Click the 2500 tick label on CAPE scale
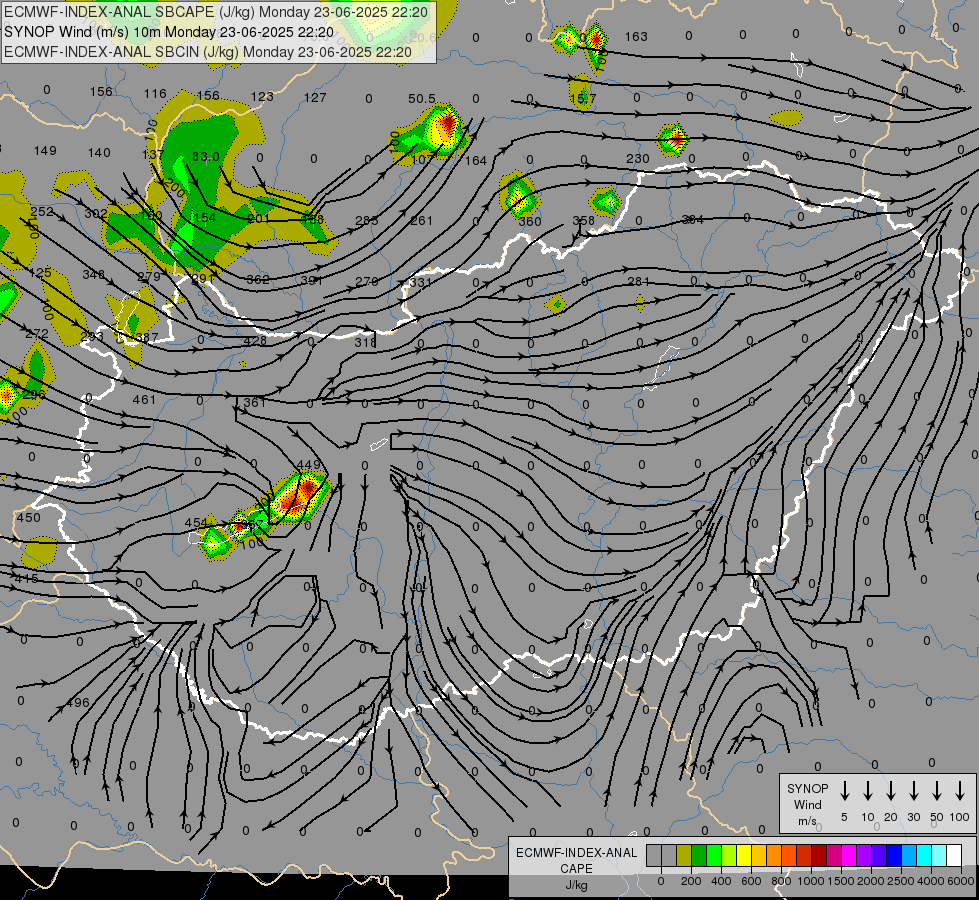979x900 pixels. click(901, 881)
